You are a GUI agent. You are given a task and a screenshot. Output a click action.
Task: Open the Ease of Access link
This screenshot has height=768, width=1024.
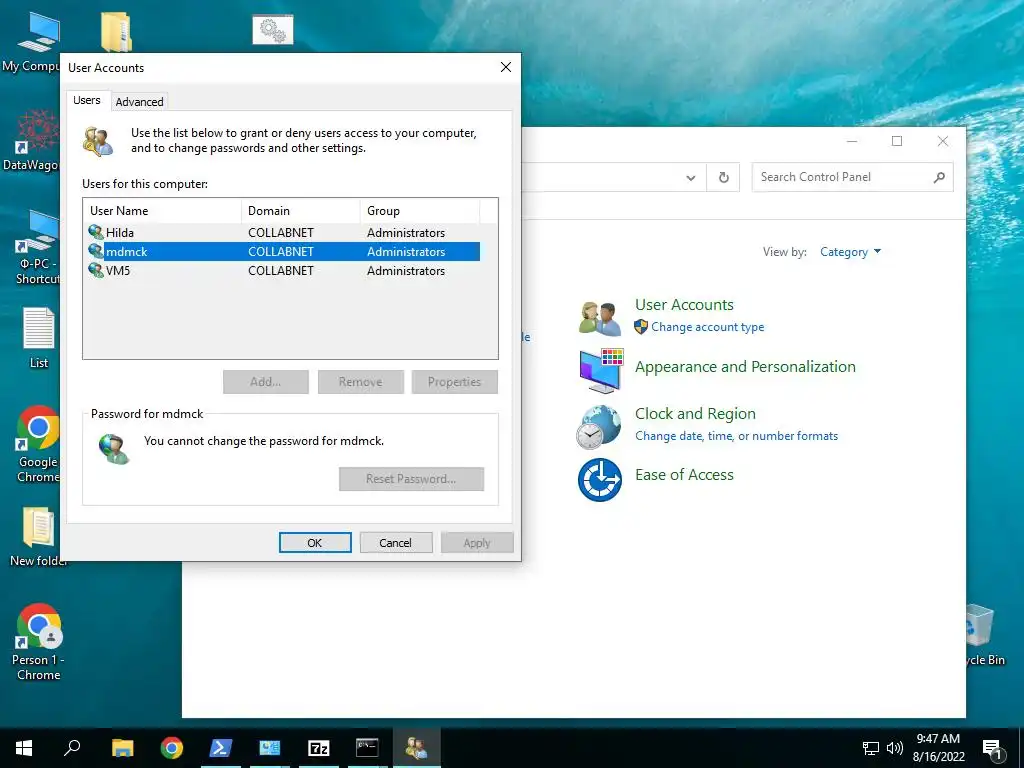(684, 475)
